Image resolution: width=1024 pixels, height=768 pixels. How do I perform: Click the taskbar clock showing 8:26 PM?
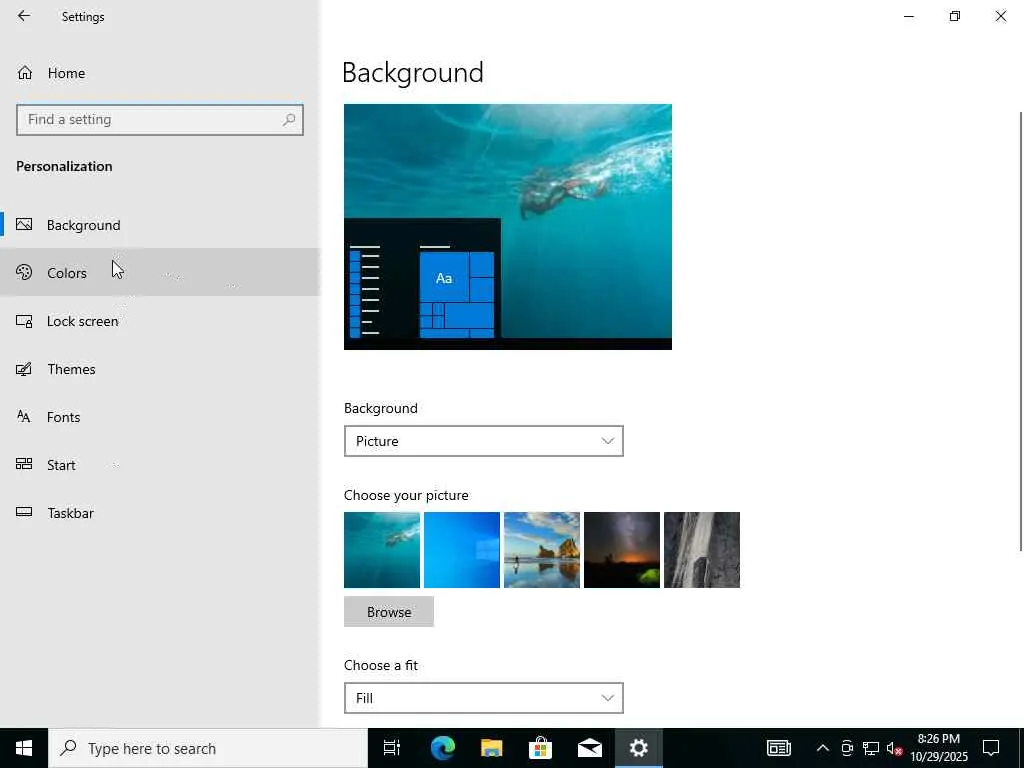pyautogui.click(x=939, y=748)
